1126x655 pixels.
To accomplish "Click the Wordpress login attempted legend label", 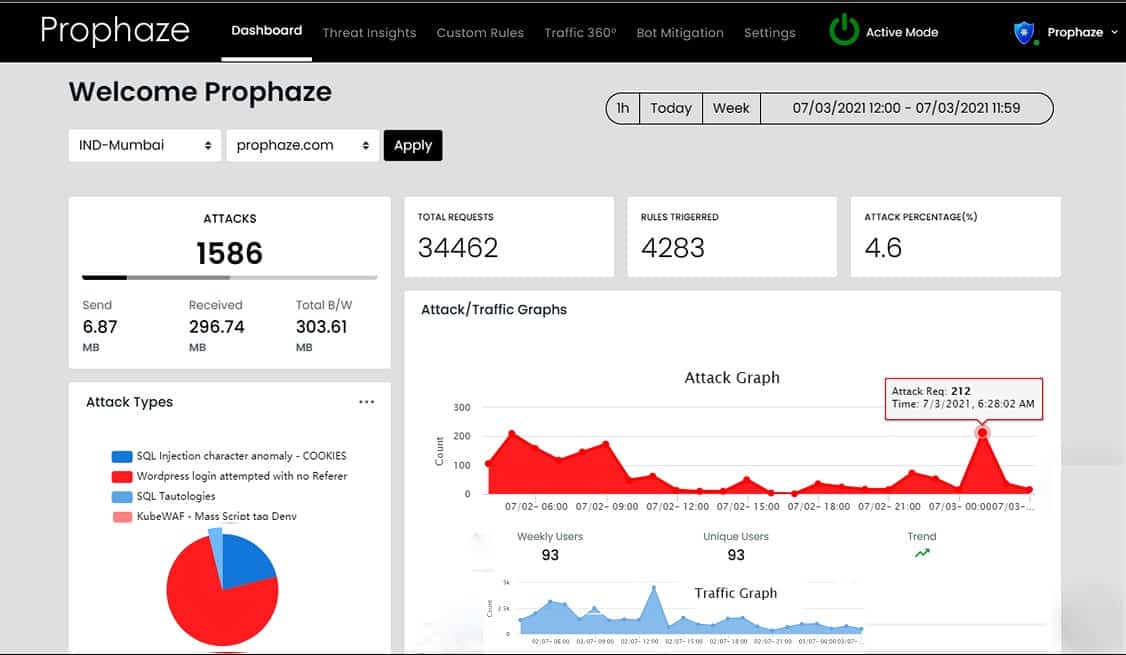I will 242,476.
